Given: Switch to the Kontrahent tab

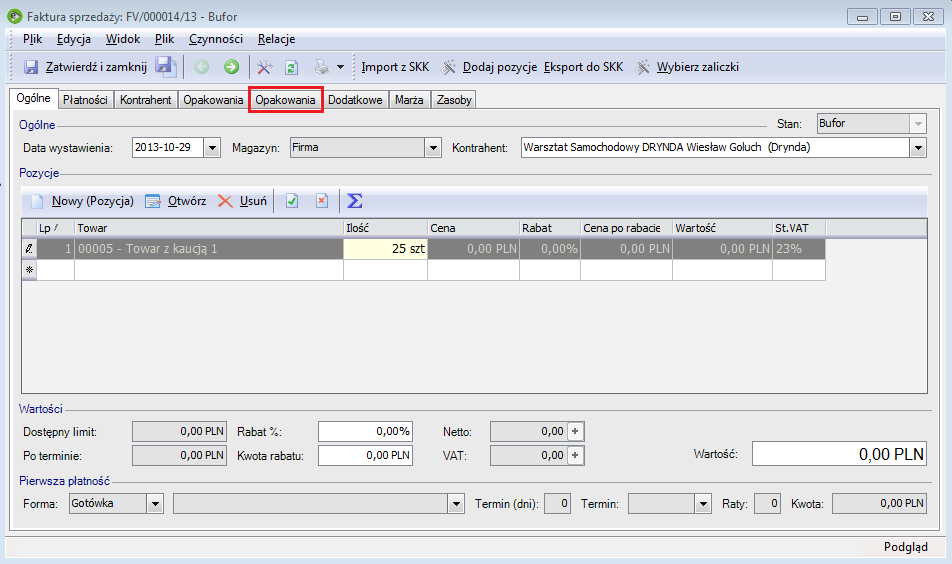Looking at the screenshot, I should pos(146,100).
